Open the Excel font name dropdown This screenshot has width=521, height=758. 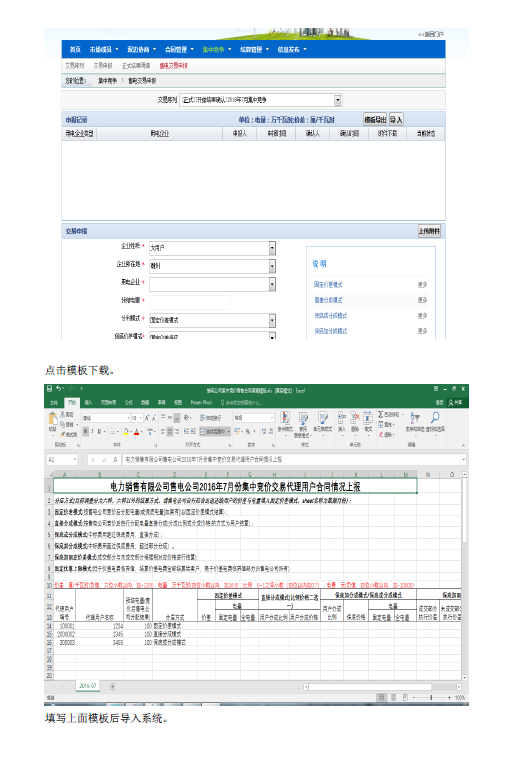(x=129, y=418)
